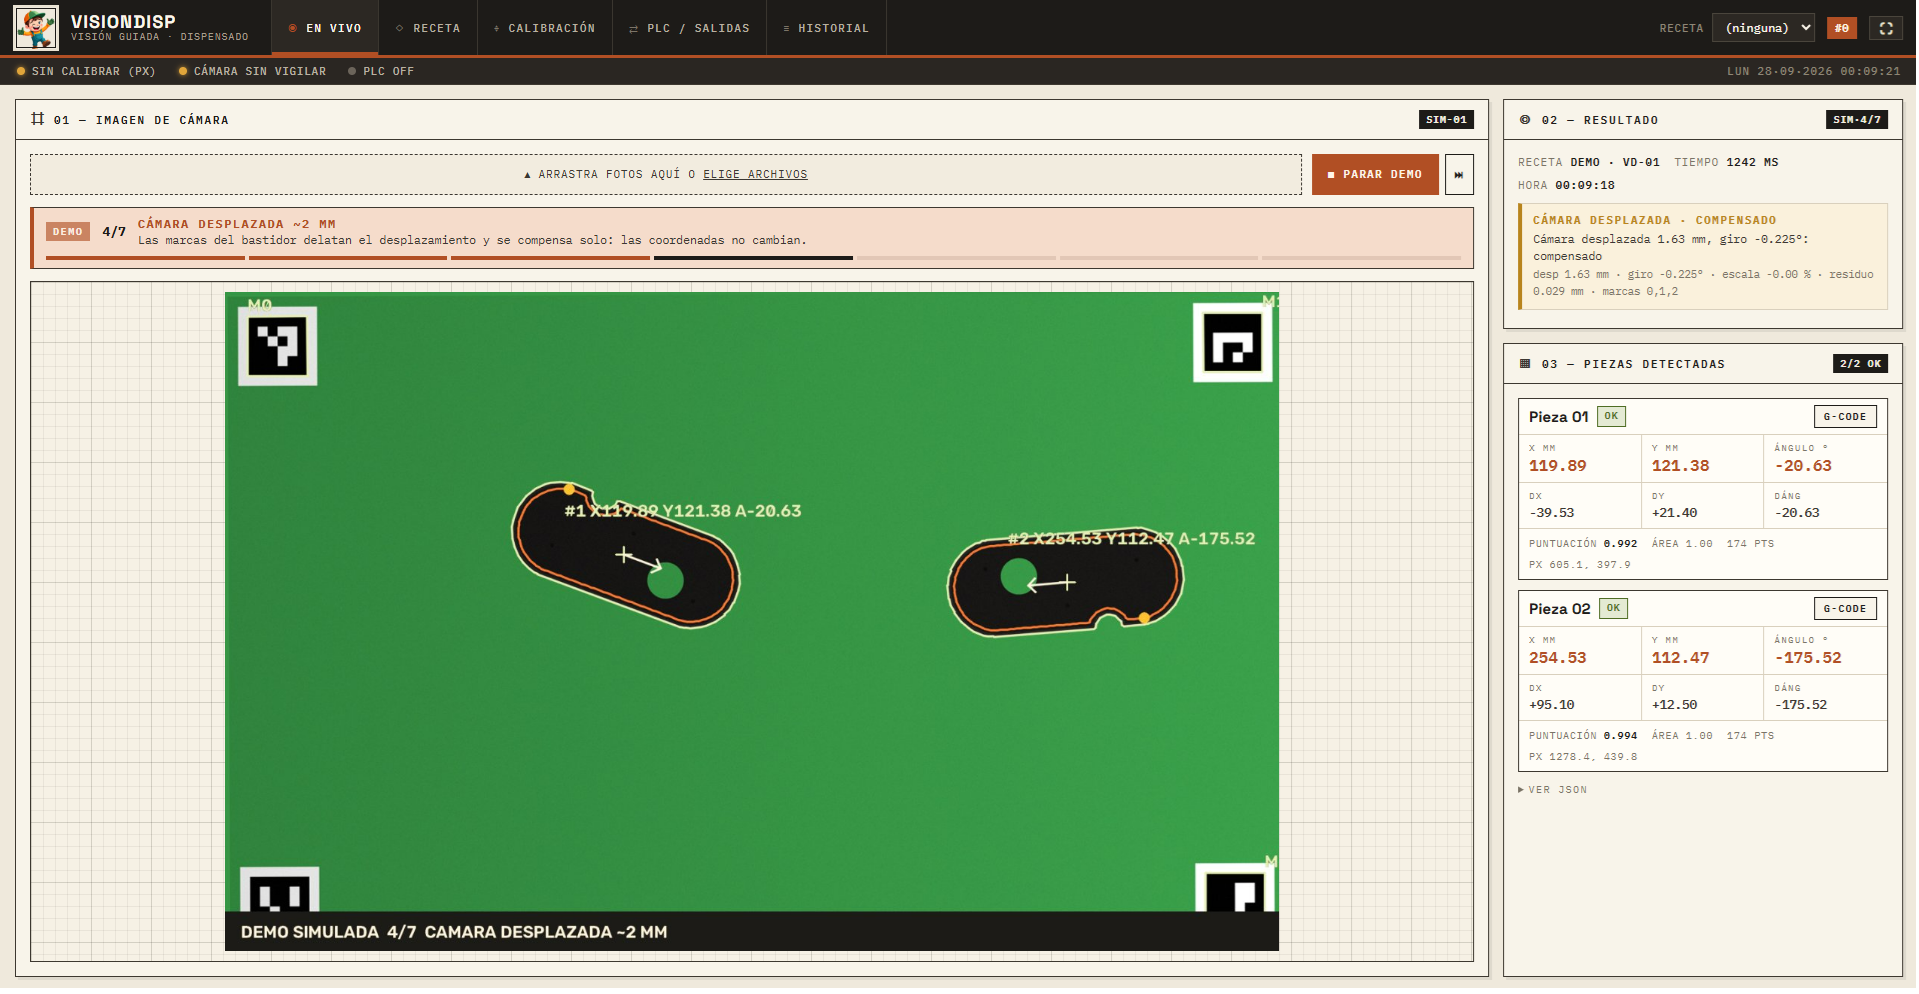The image size is (1919, 994).
Task: Open the Receta tab
Action: pos(428,28)
